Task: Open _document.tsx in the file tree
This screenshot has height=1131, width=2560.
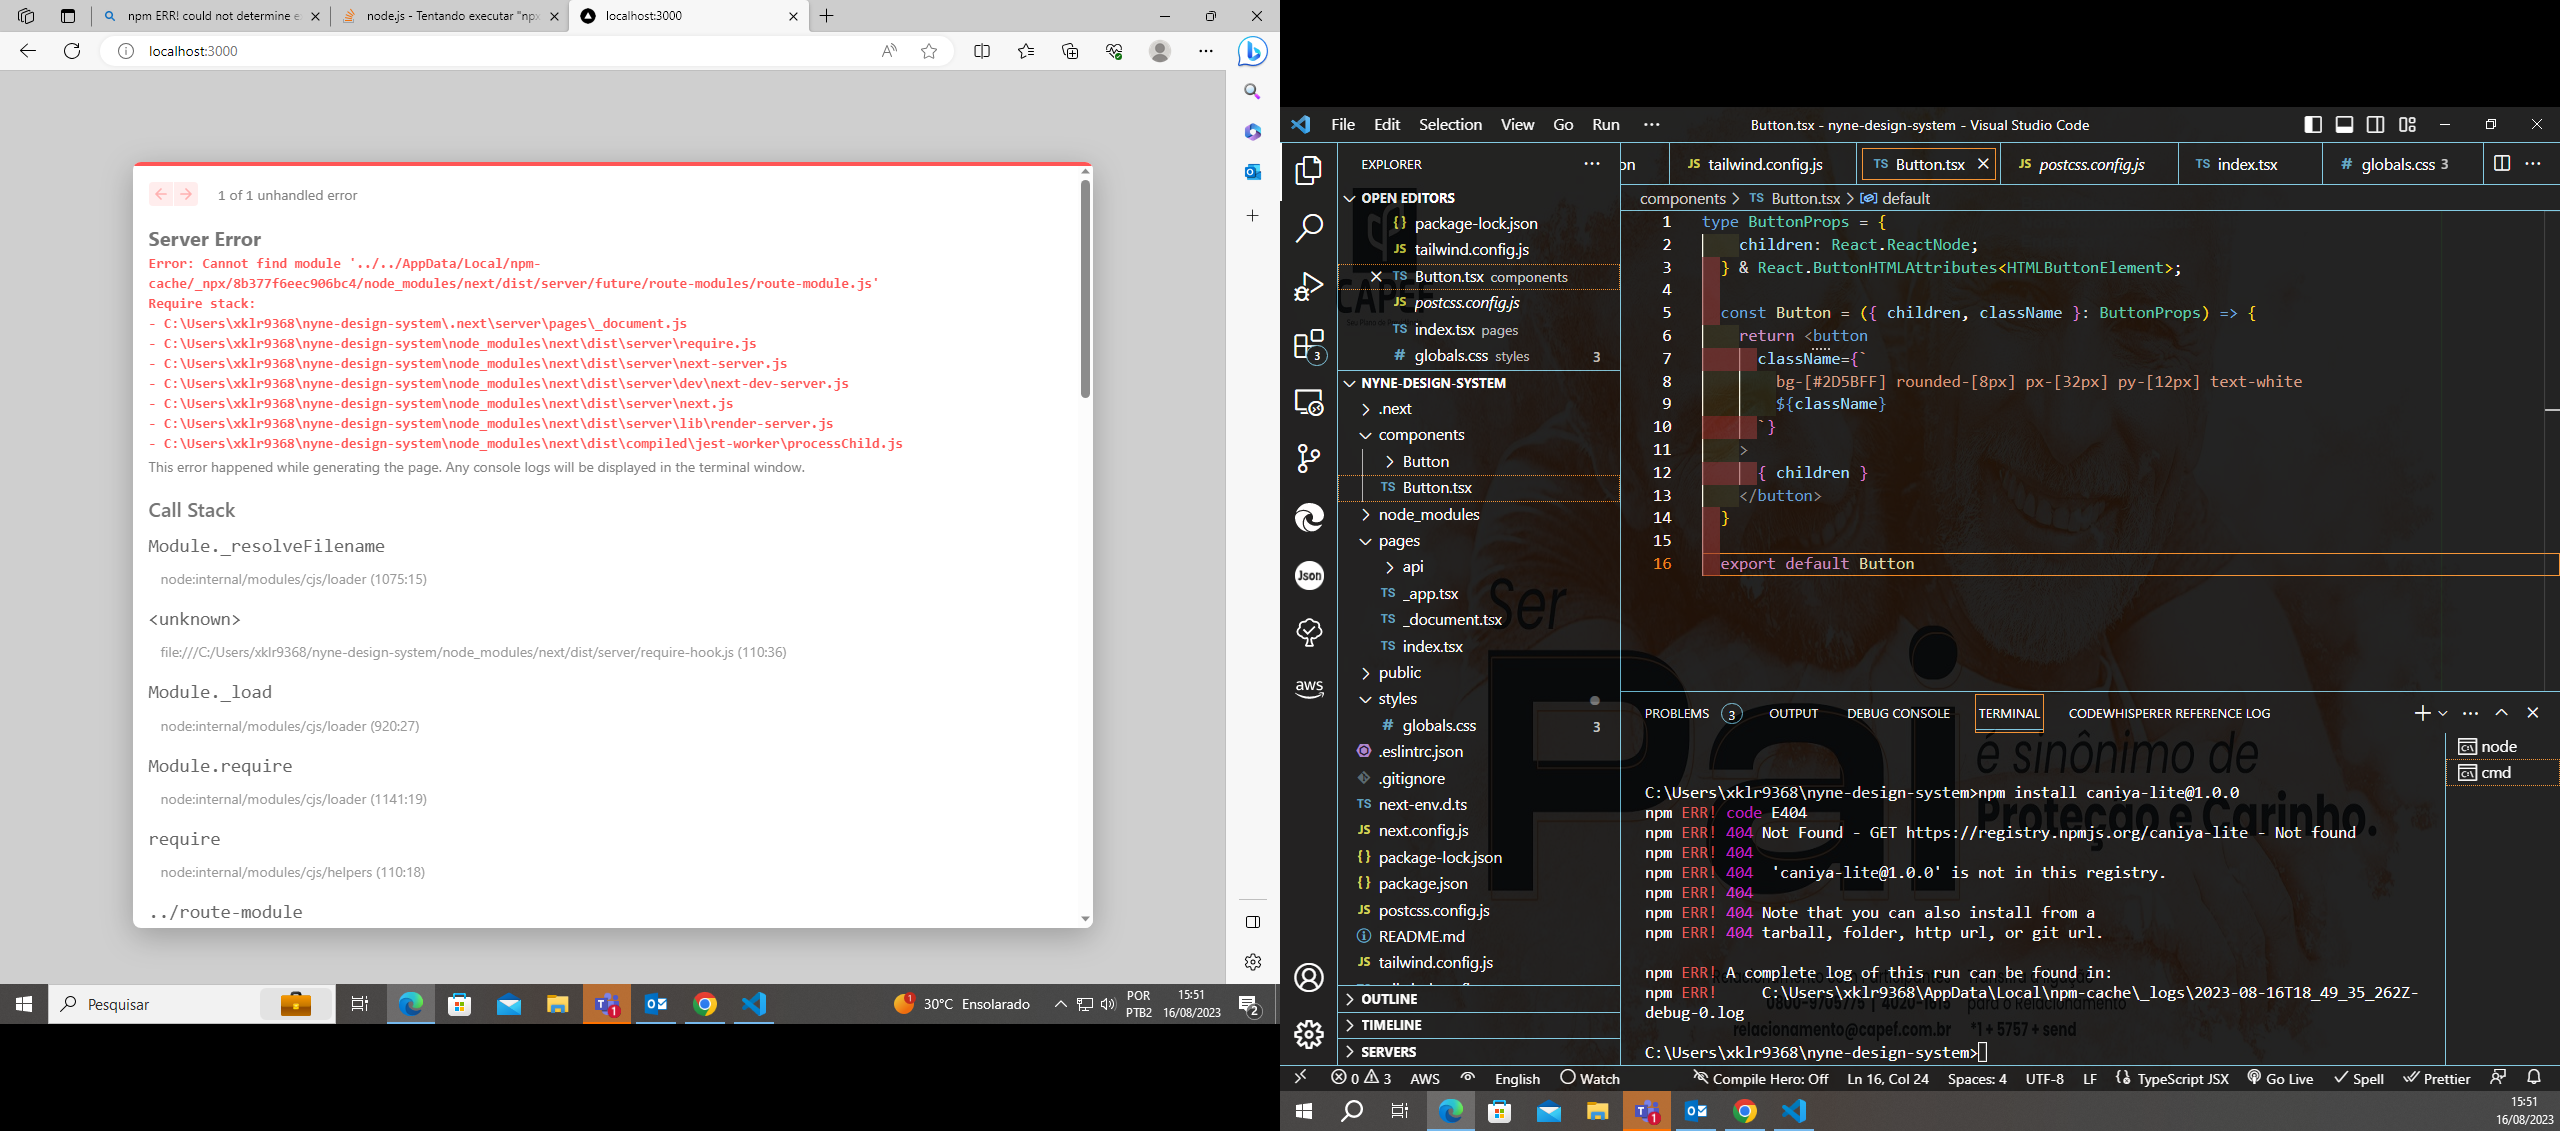Action: [x=1451, y=620]
